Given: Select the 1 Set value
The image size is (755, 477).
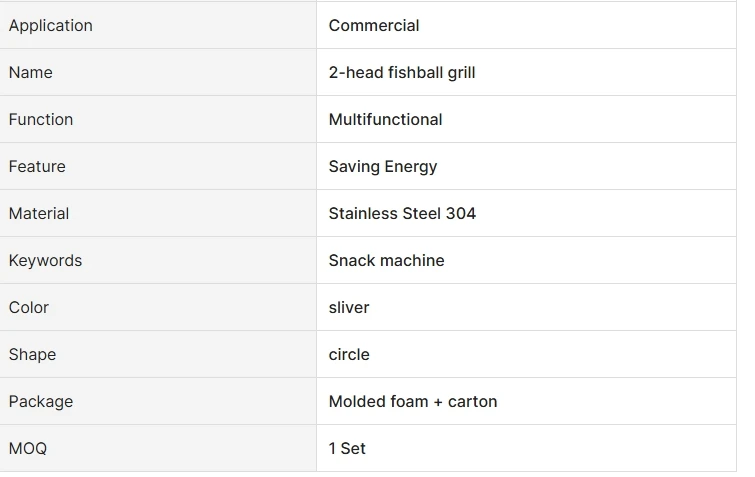Looking at the screenshot, I should 347,449.
